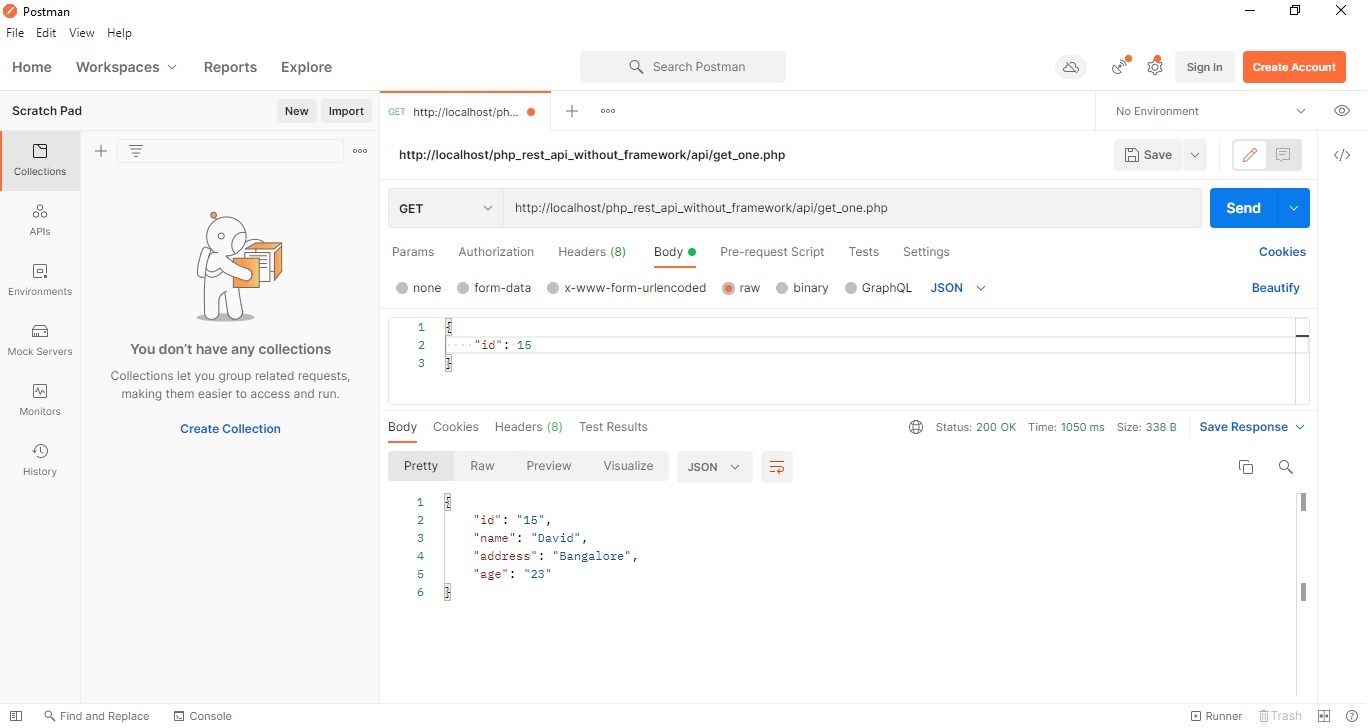
Task: Open the response JSON format dropdown
Action: tap(714, 467)
